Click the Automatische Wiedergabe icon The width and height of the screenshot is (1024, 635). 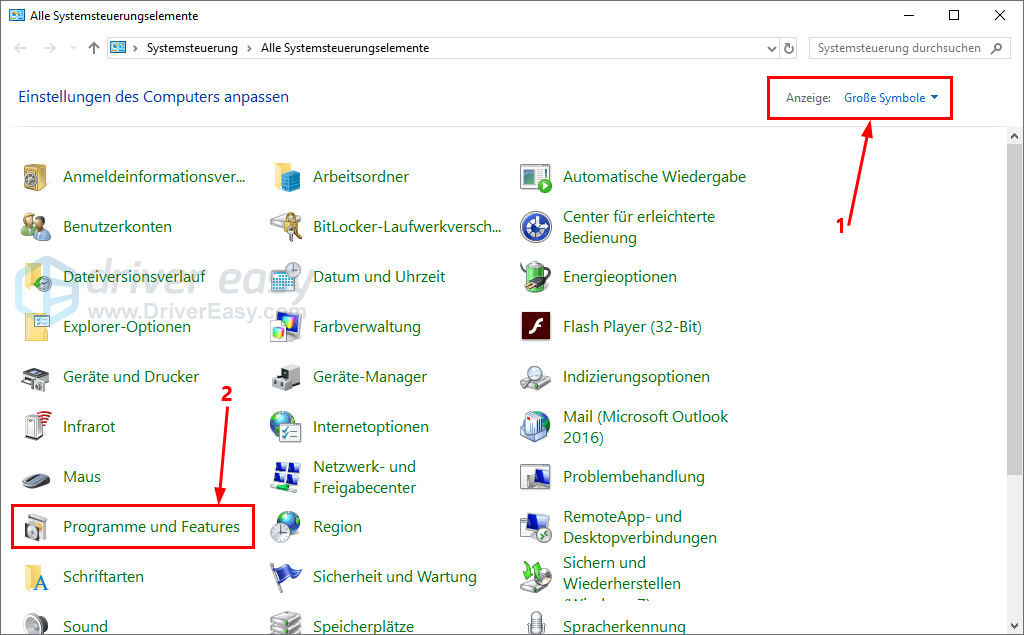point(536,177)
